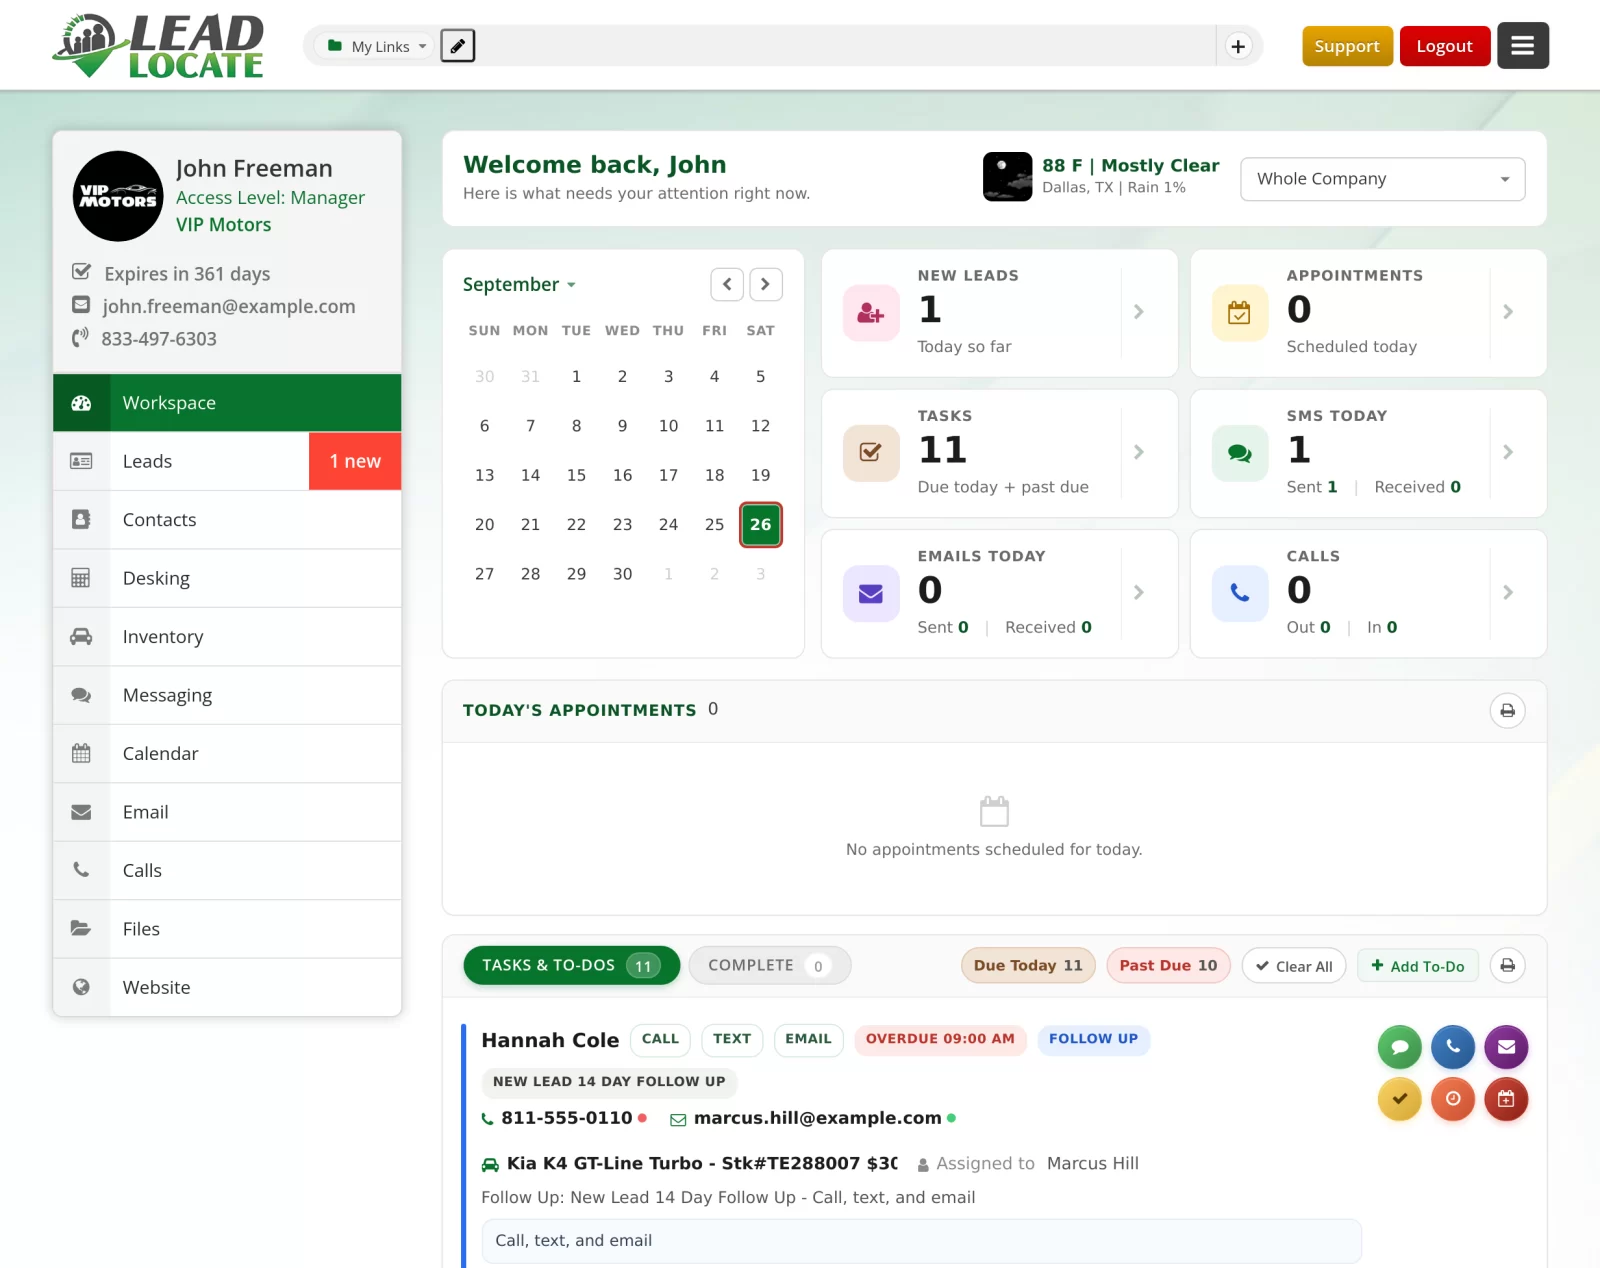Expand the New Leads card chevron
The height and width of the screenshot is (1268, 1600).
1138,312
